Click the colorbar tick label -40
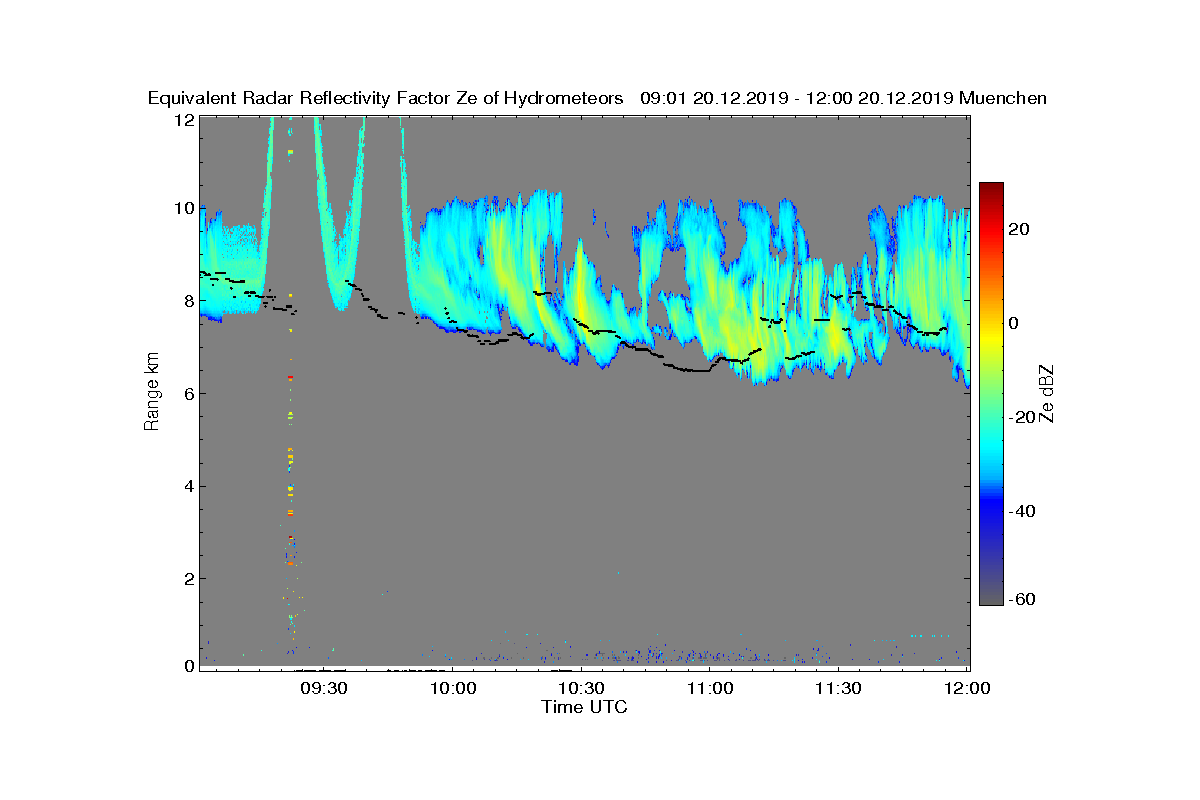 tap(1021, 511)
